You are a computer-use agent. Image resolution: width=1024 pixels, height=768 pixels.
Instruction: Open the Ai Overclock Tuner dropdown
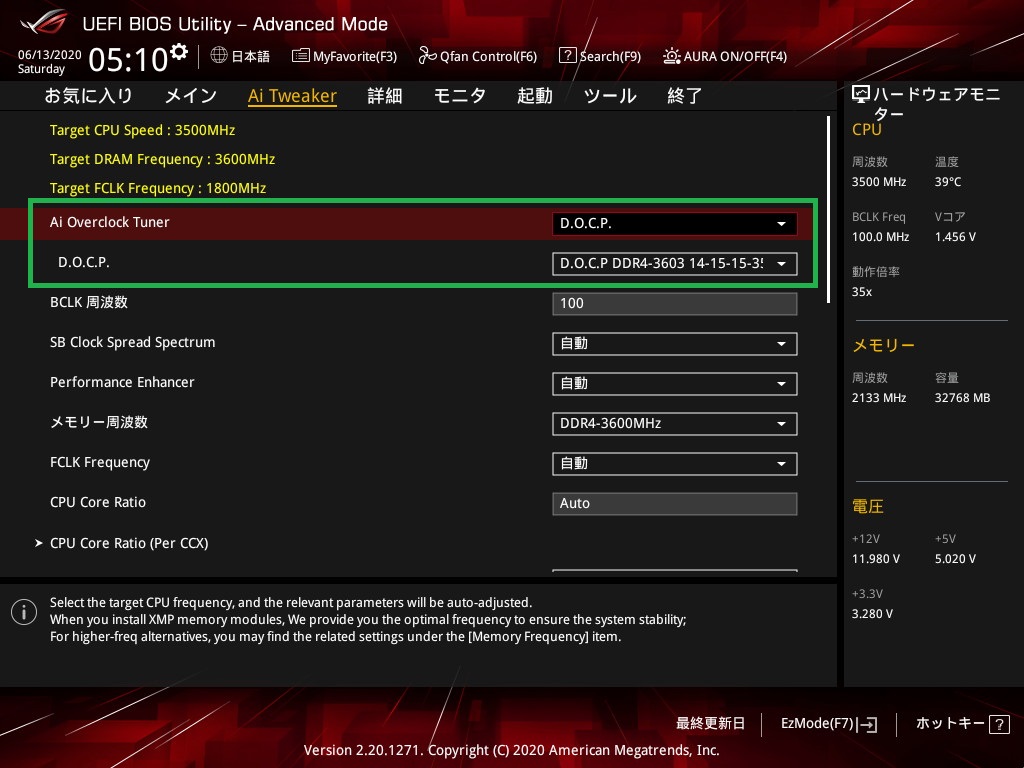pos(674,223)
